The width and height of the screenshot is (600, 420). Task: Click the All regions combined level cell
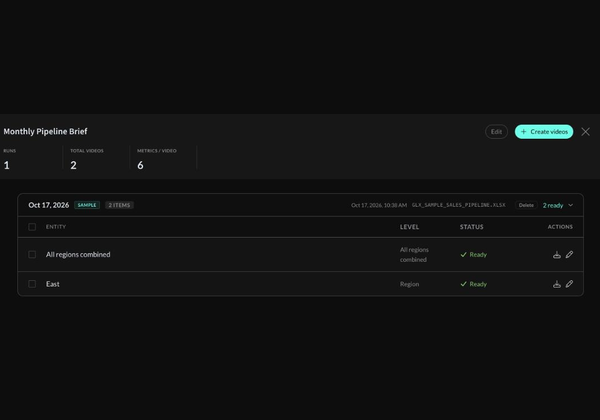coord(414,254)
